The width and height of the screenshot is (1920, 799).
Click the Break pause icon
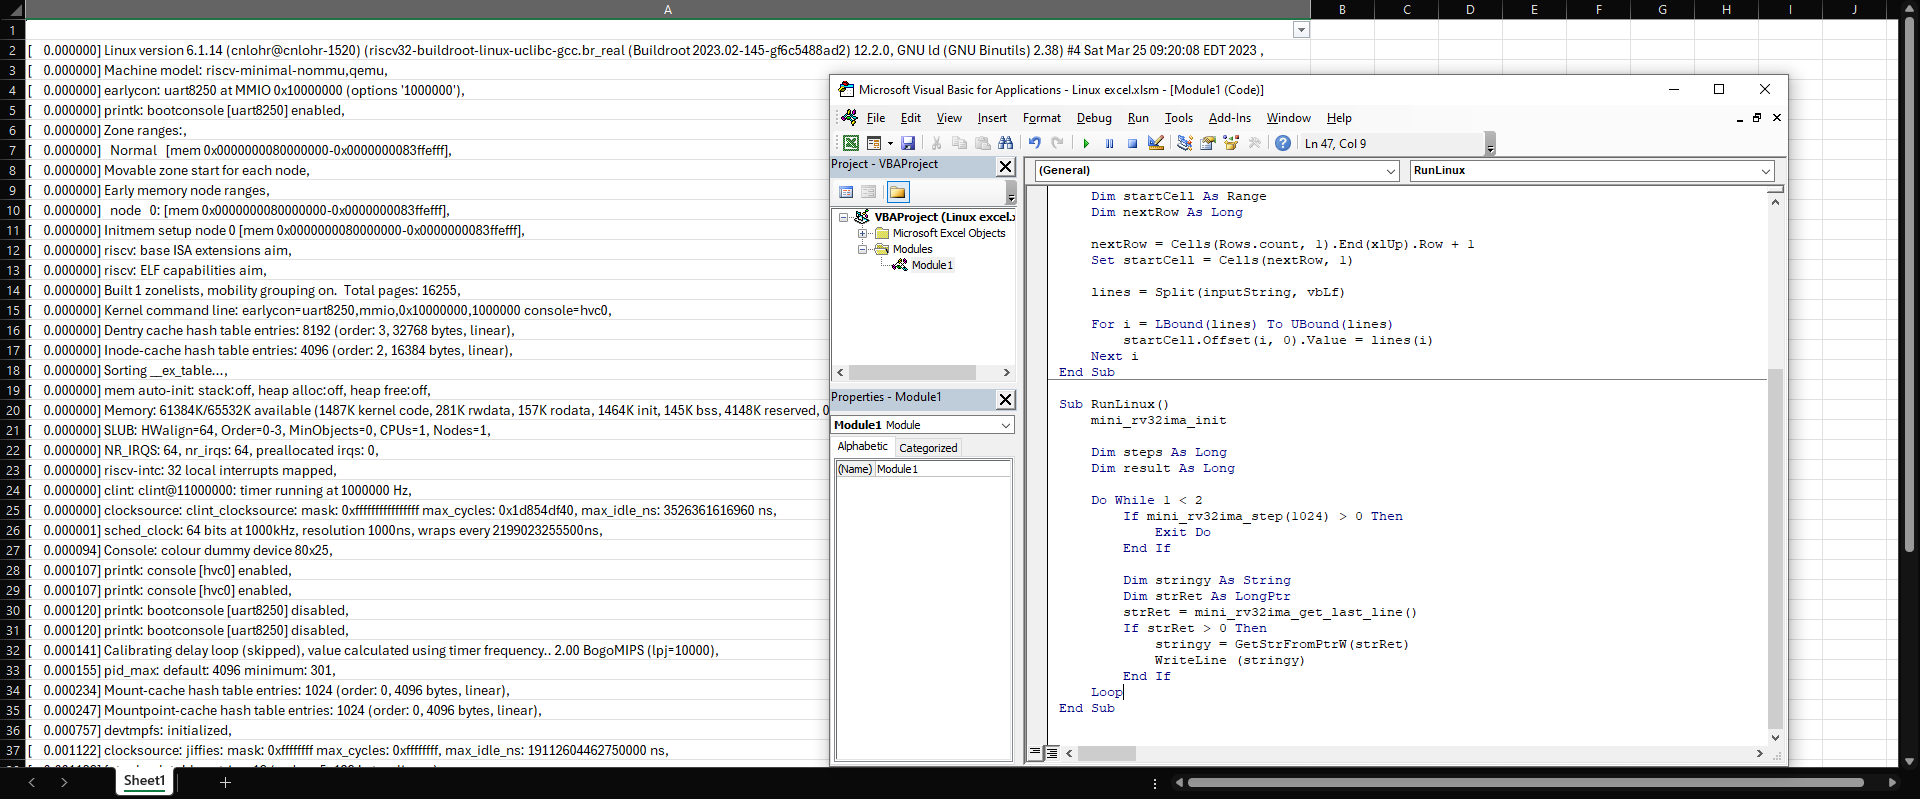[1109, 143]
